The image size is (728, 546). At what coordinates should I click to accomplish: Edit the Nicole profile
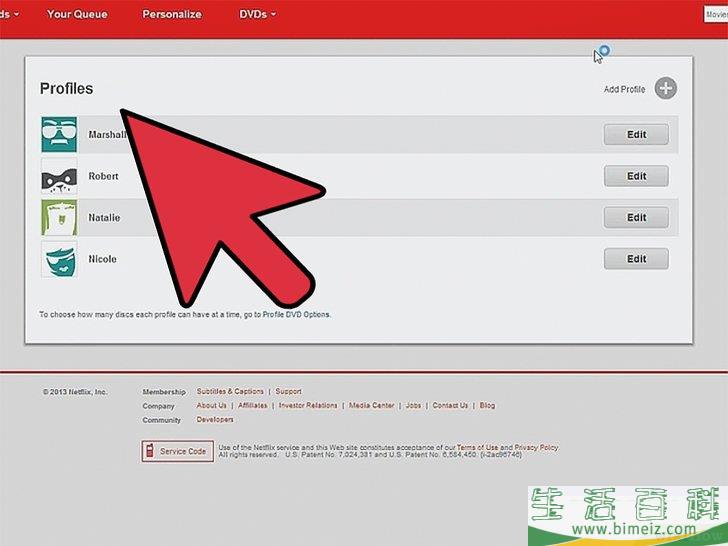(x=636, y=259)
